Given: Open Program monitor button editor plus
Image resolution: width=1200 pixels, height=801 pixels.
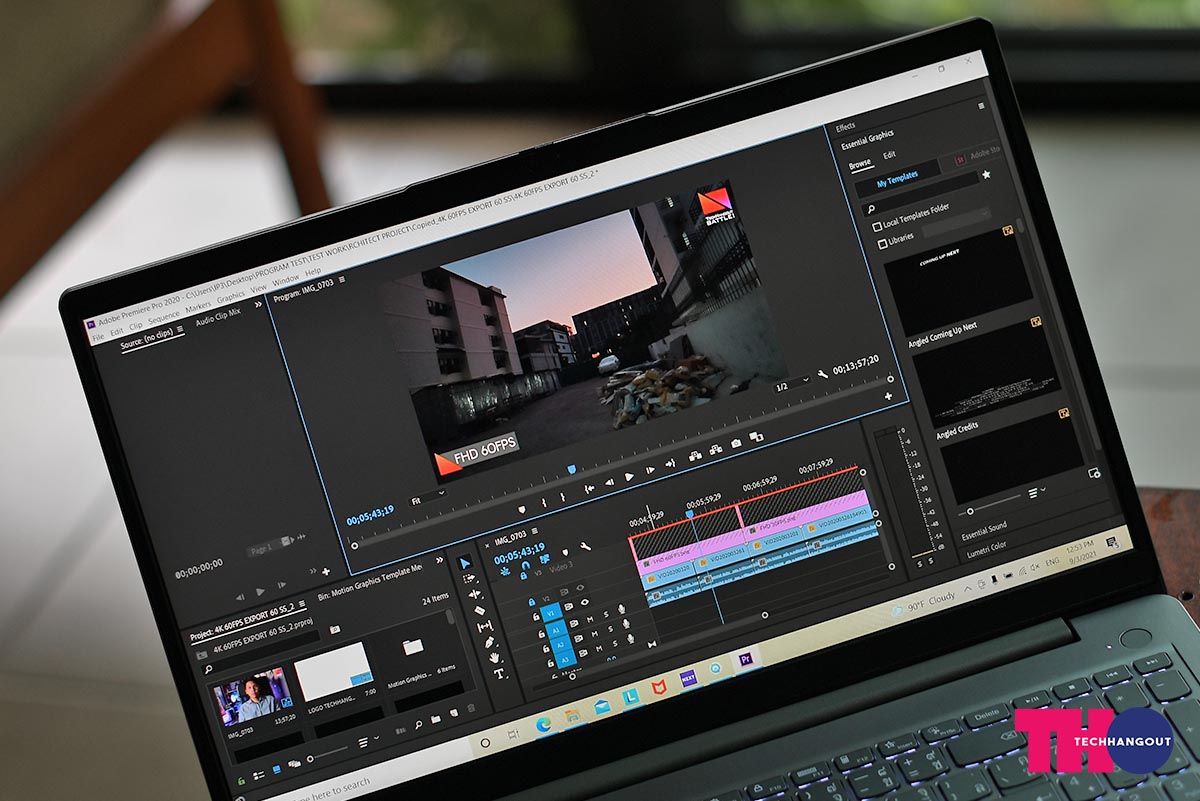Looking at the screenshot, I should [888, 396].
